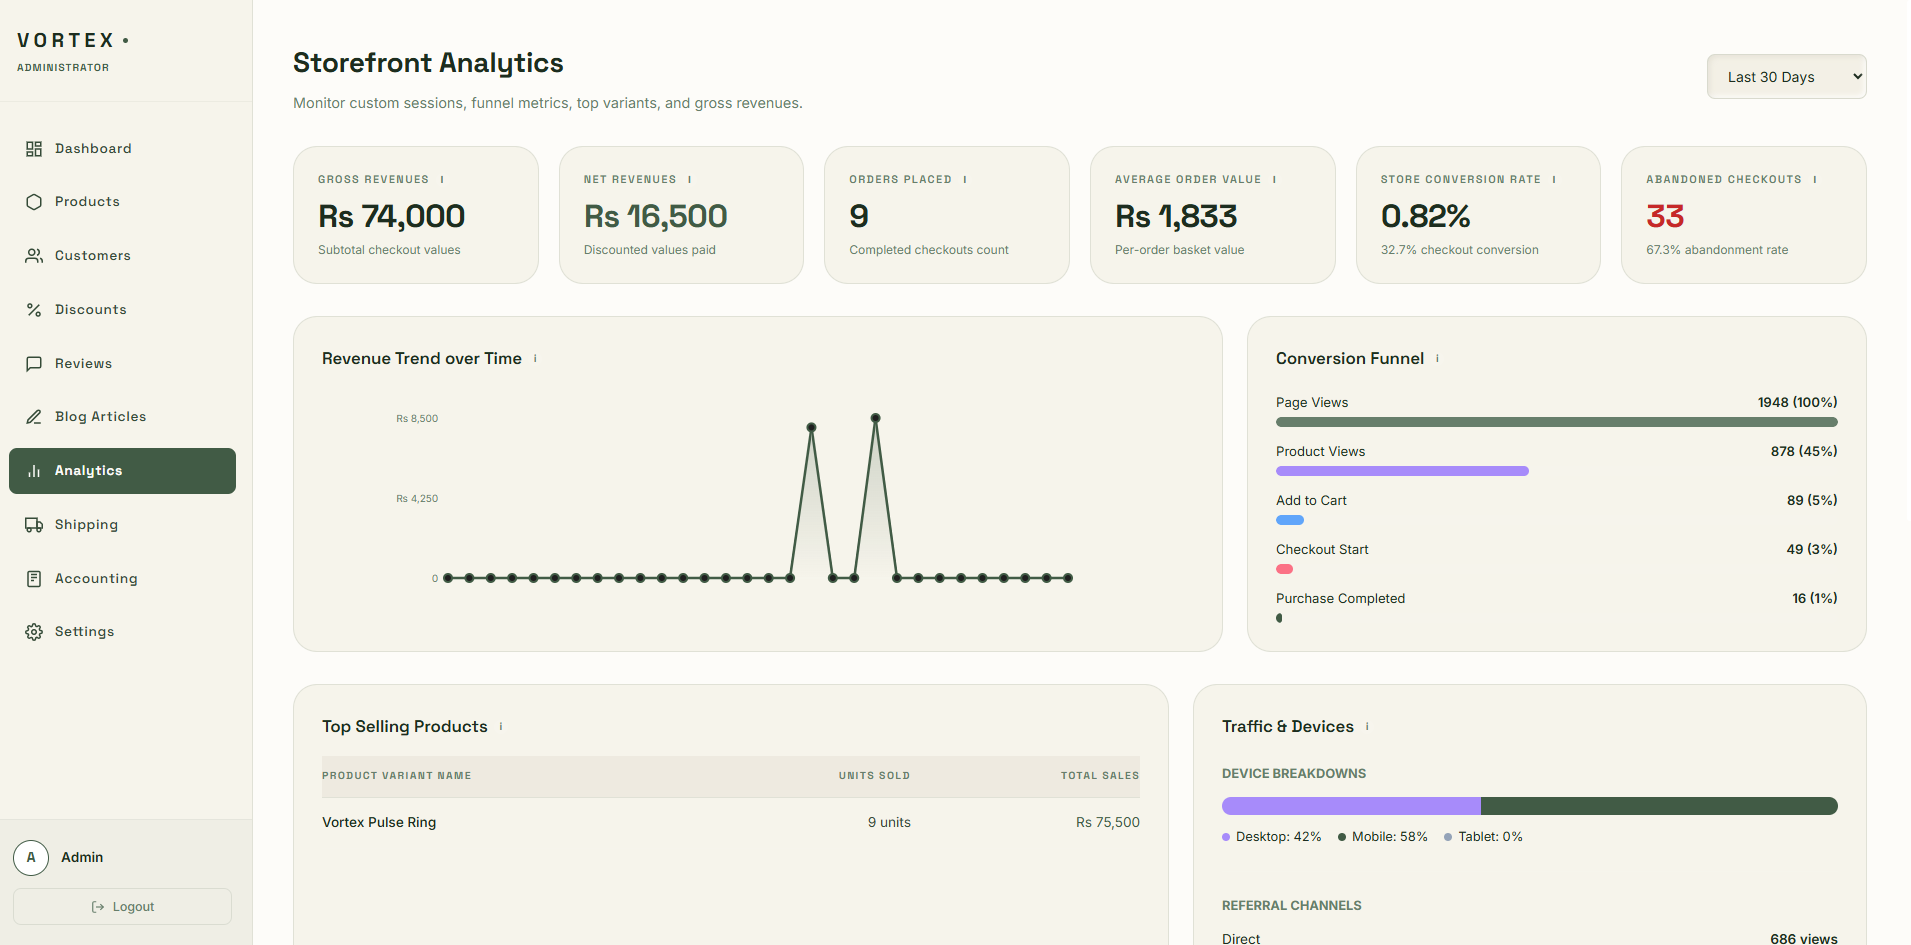Open the Dashboard menu item

click(x=122, y=149)
